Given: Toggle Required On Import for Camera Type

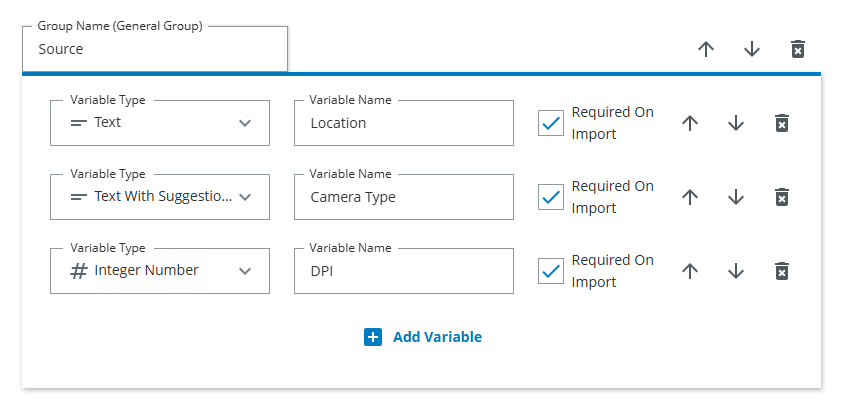Looking at the screenshot, I should pos(551,197).
